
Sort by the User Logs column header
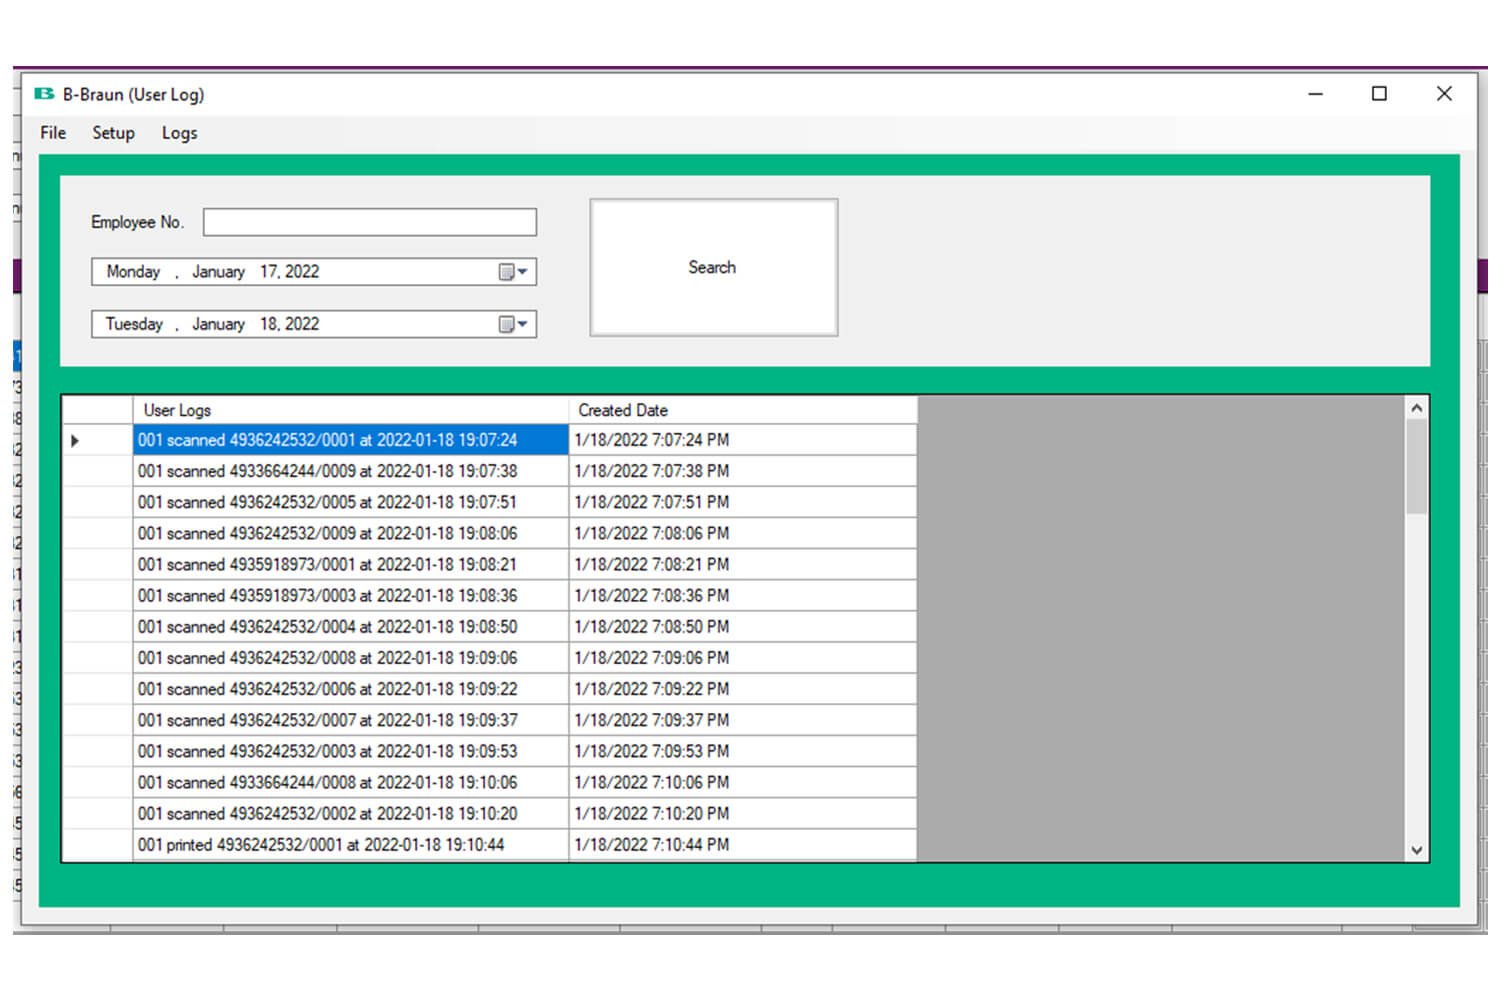tap(350, 410)
